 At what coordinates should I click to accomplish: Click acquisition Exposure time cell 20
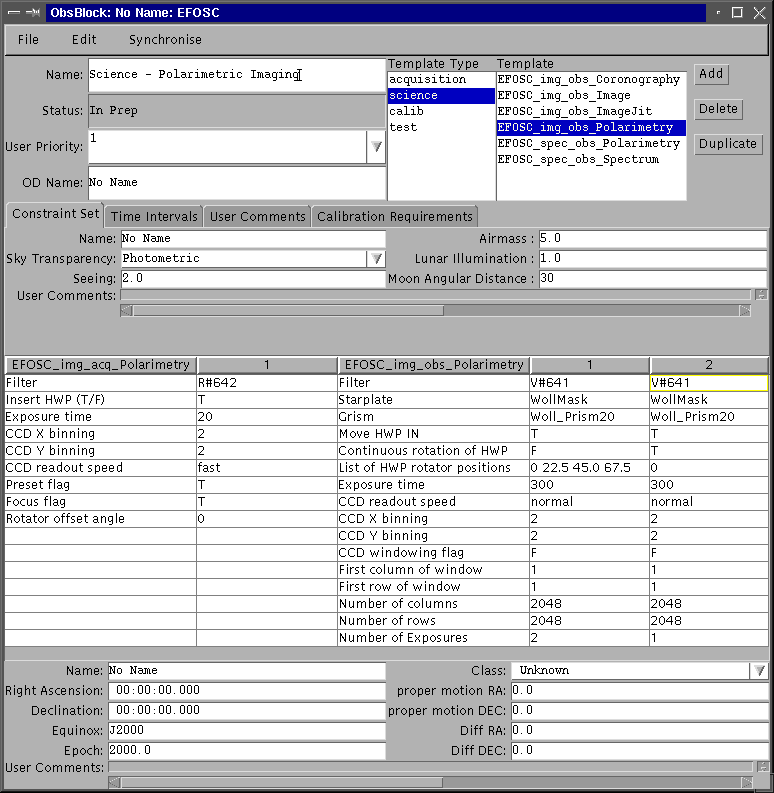click(x=267, y=417)
